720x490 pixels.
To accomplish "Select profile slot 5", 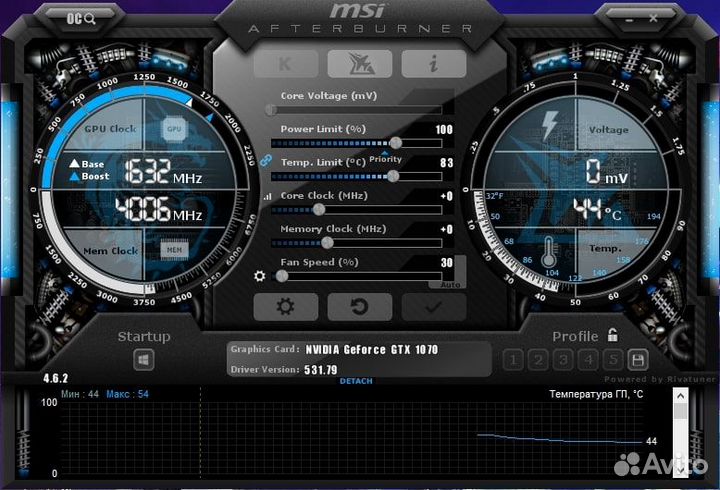I will [613, 360].
